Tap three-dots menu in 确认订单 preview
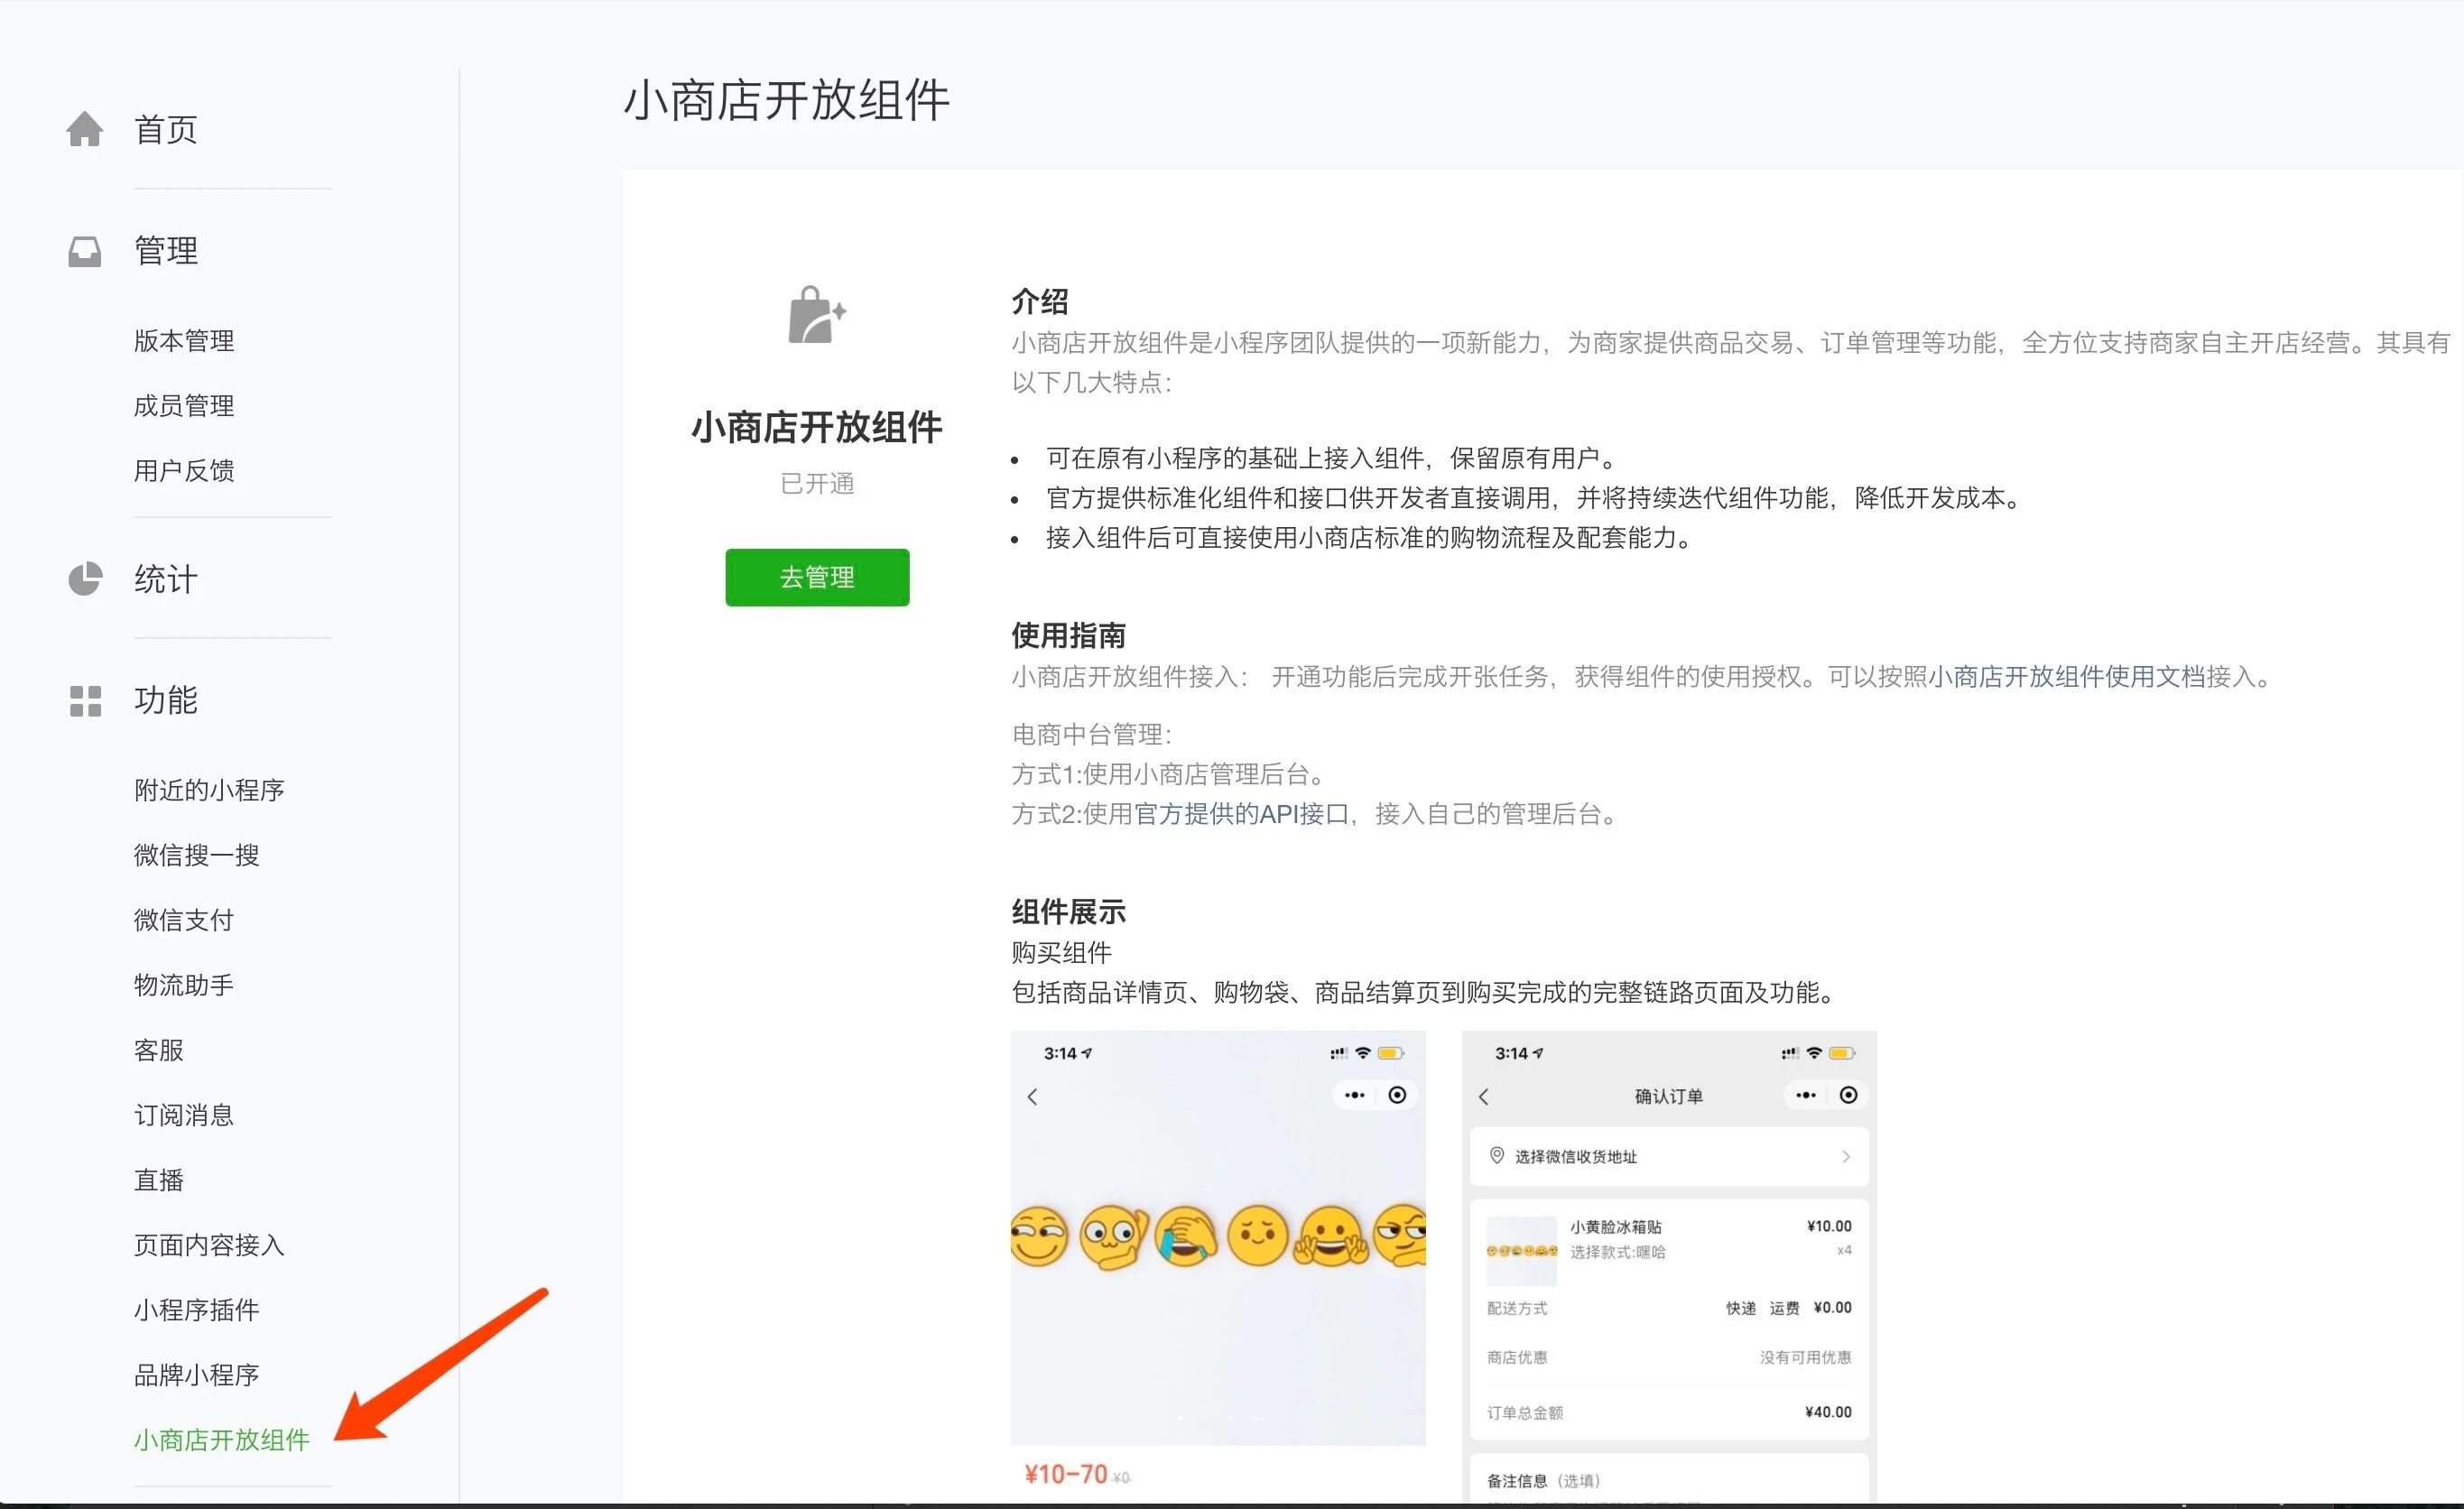The image size is (2464, 1509). 1805,1095
